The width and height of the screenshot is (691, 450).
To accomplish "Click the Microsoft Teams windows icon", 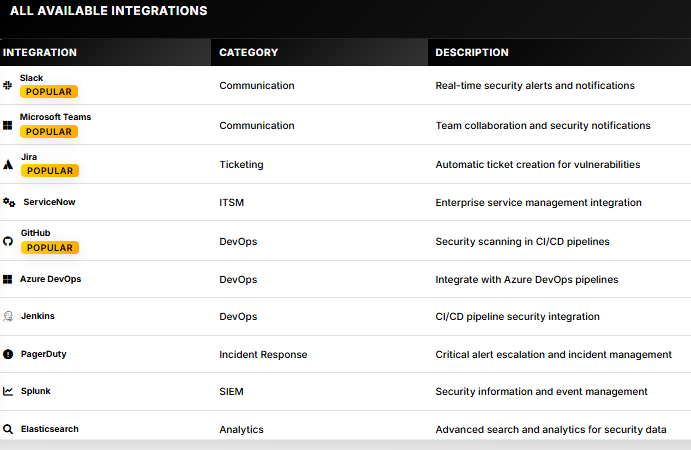I will pos(7,126).
